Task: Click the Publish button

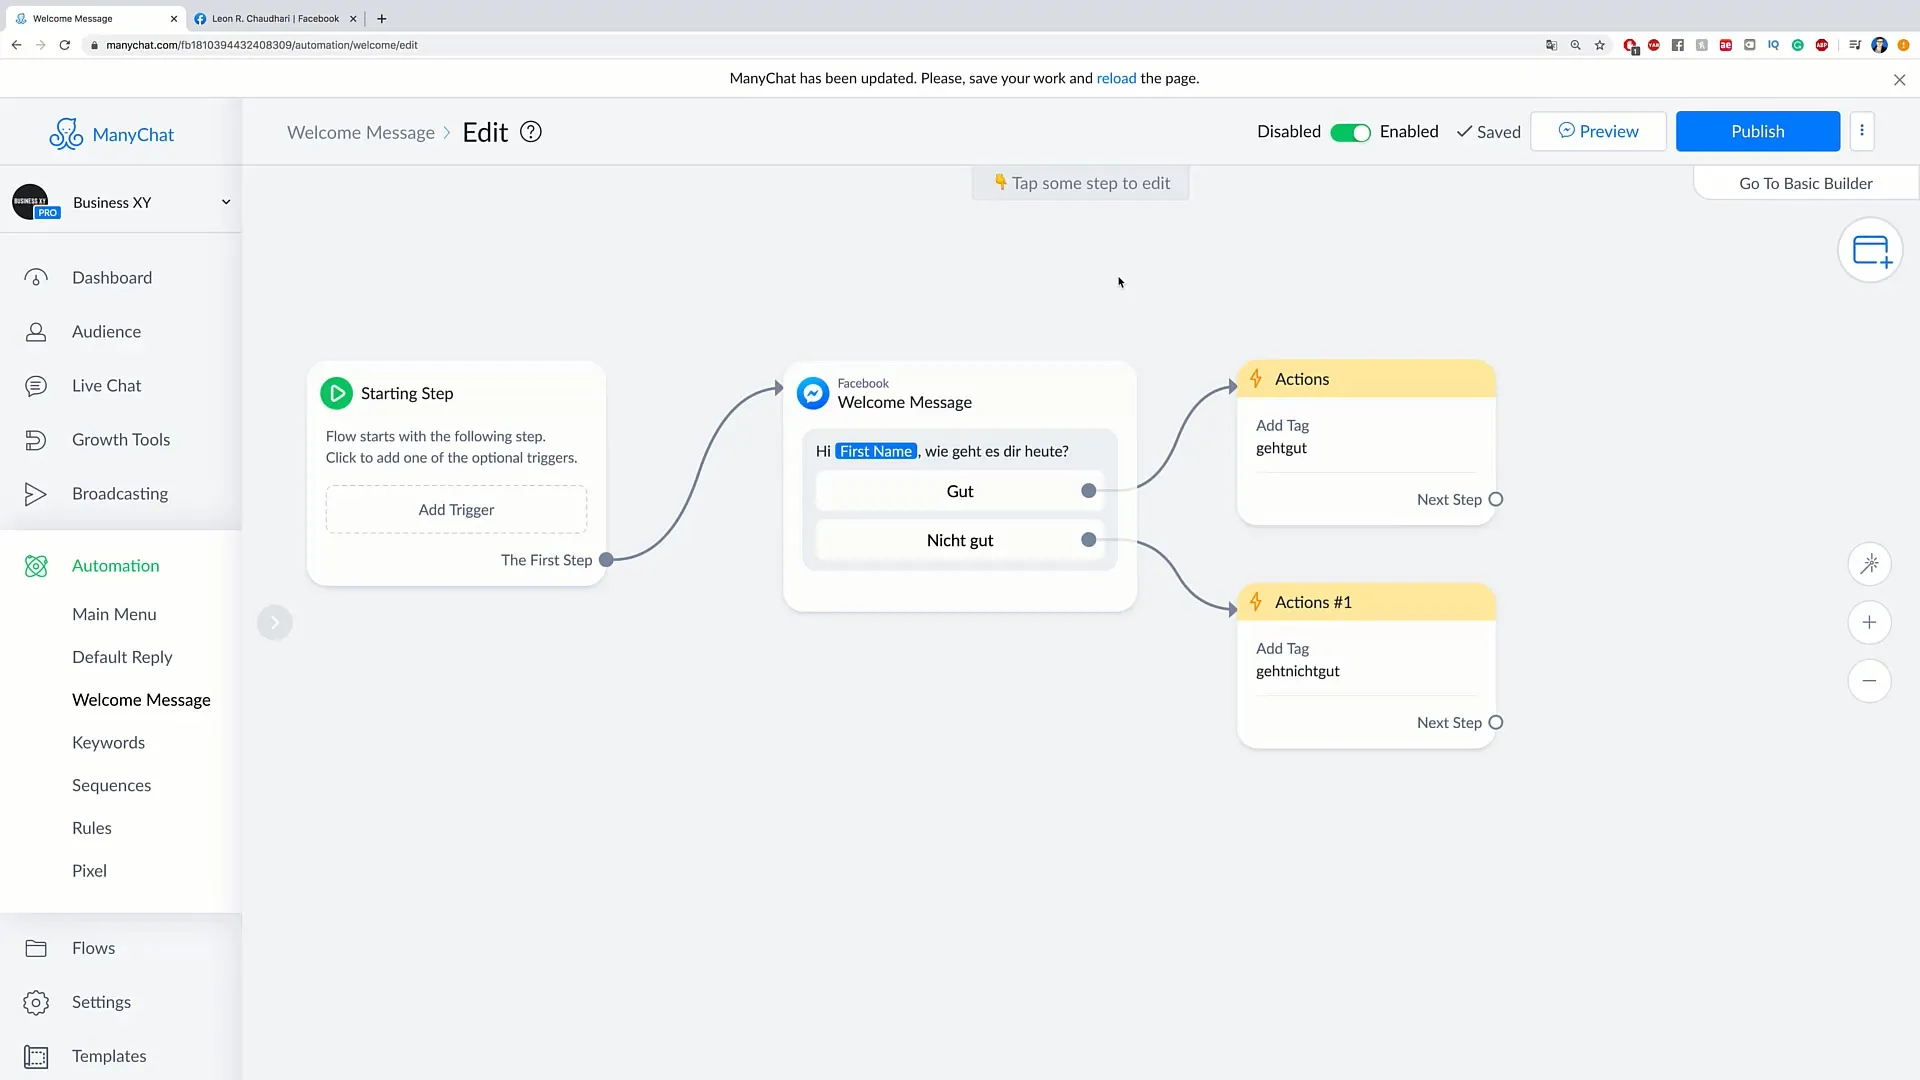Action: tap(1758, 131)
